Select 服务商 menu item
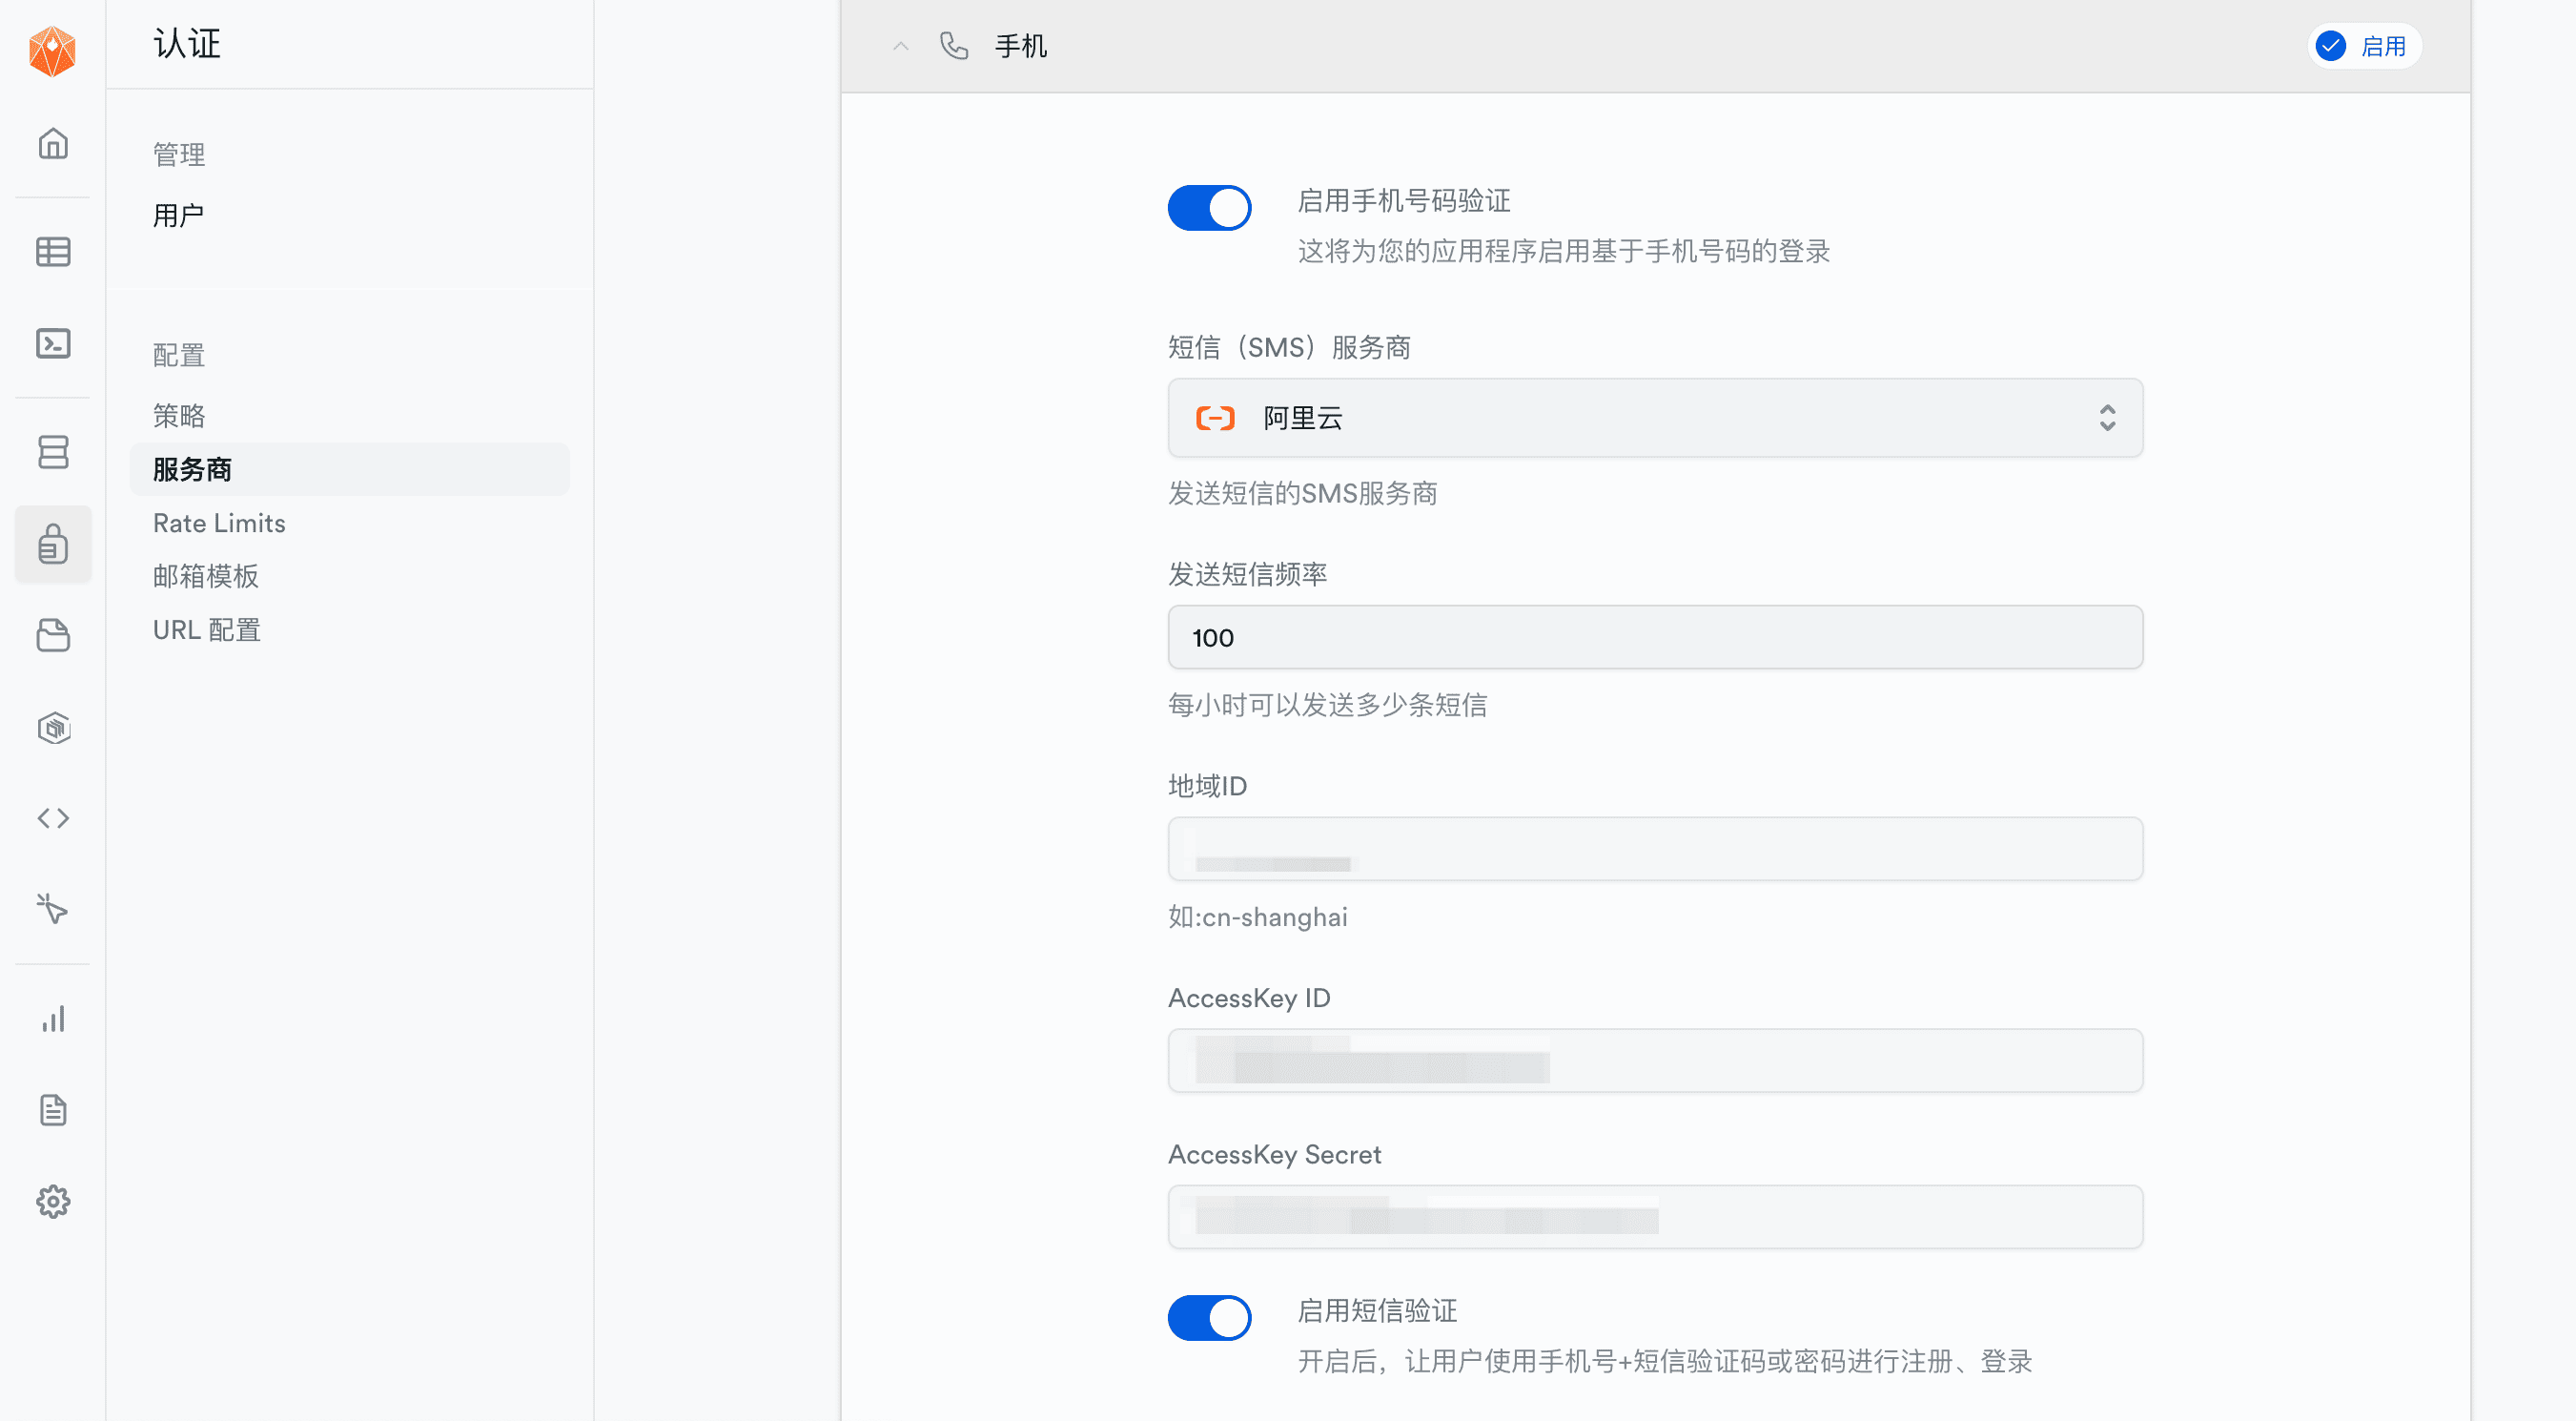This screenshot has width=2576, height=1421. click(x=349, y=469)
